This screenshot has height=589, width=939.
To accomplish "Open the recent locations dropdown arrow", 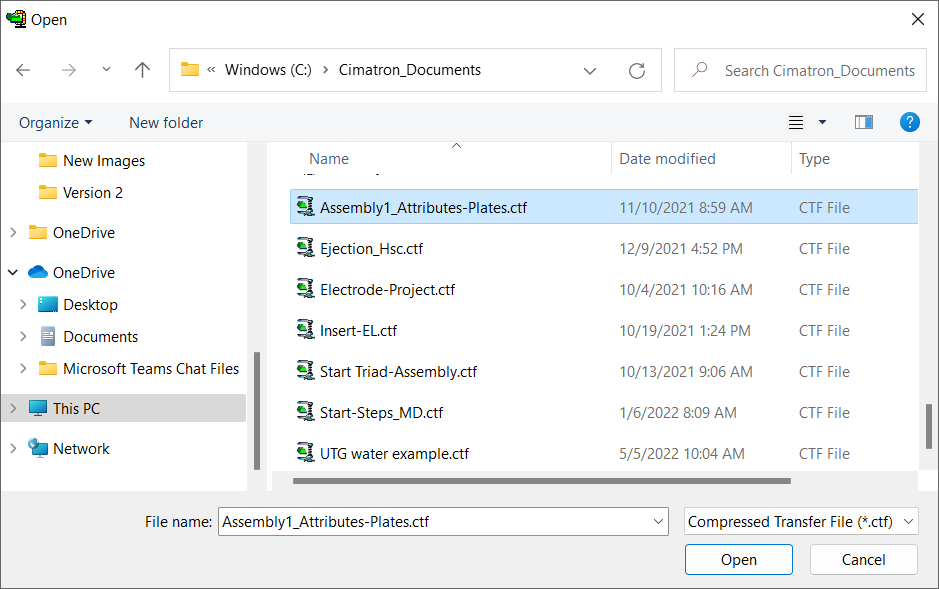I will (106, 69).
